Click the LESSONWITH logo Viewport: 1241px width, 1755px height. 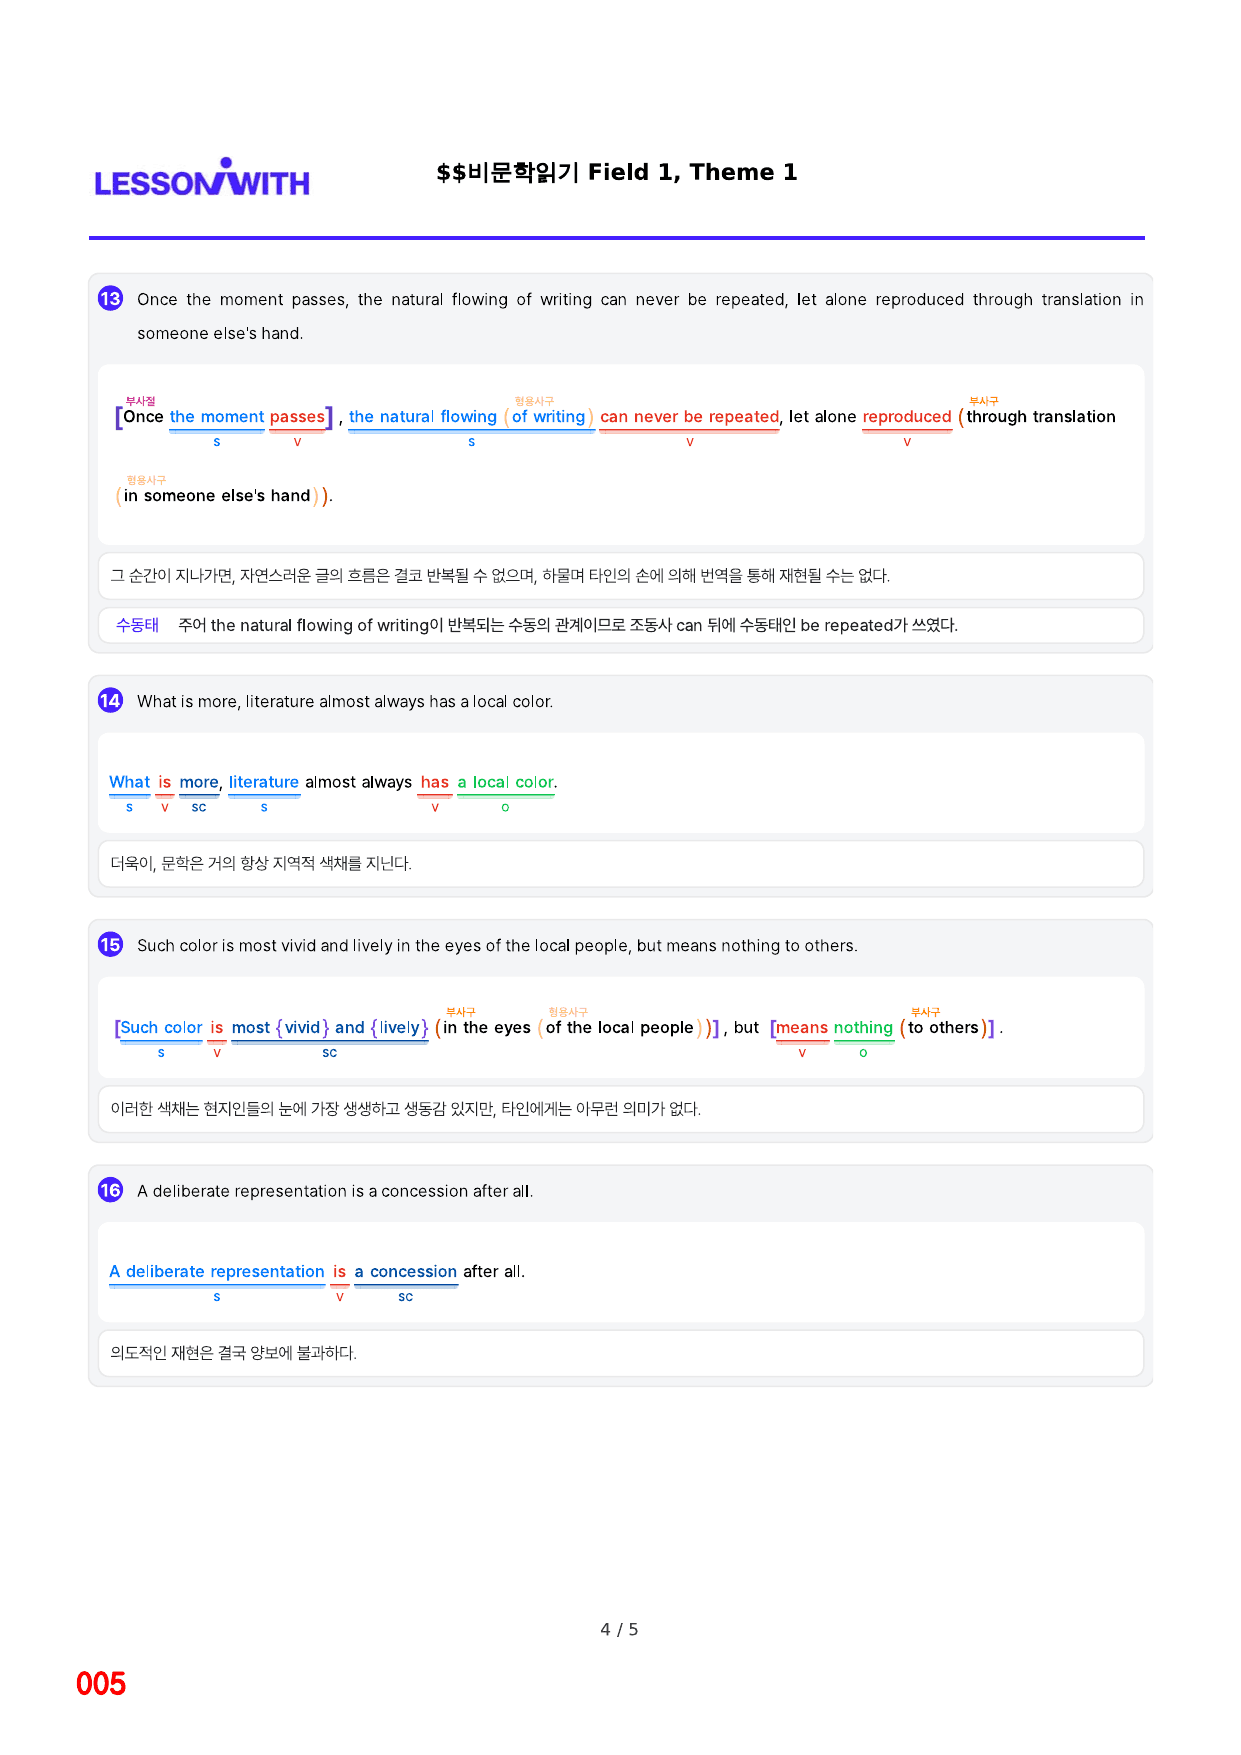tap(202, 177)
